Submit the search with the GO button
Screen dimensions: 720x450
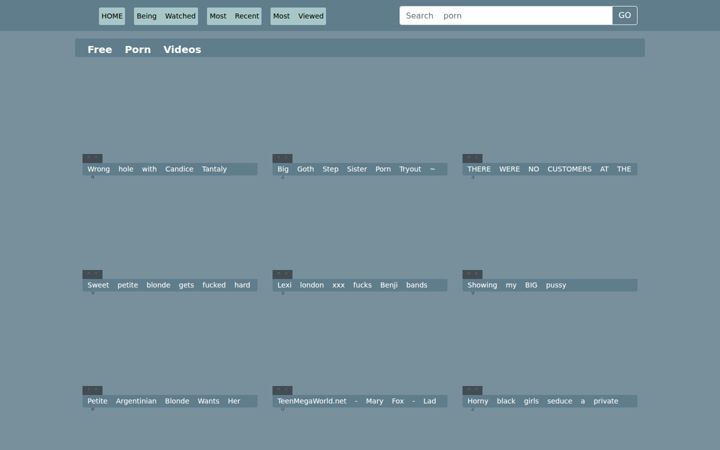pos(624,16)
